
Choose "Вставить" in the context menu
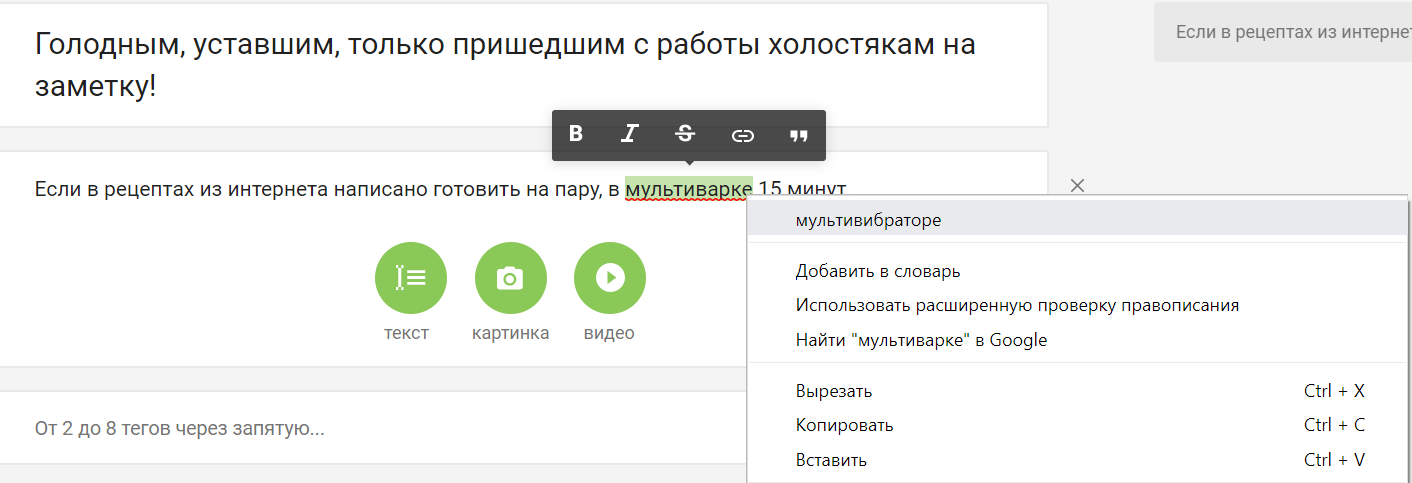click(831, 460)
